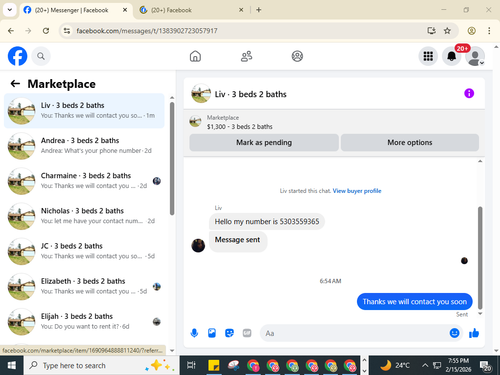The height and width of the screenshot is (375, 500).
Task: Click the View buyer profile link
Action: [x=357, y=191]
